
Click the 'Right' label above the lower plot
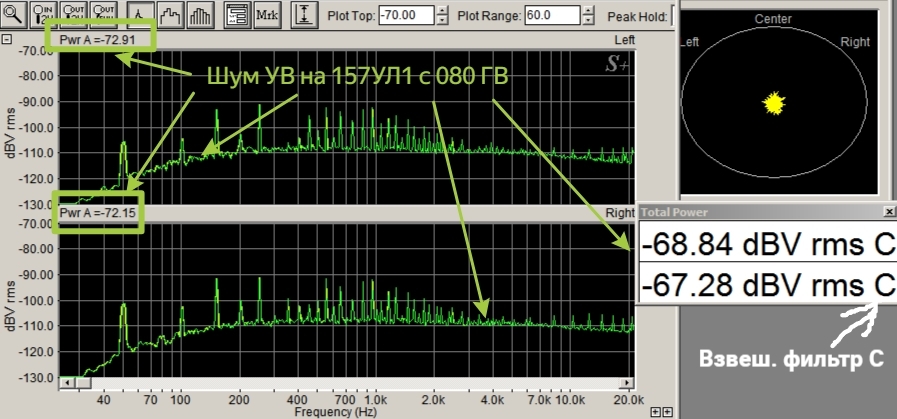620,213
